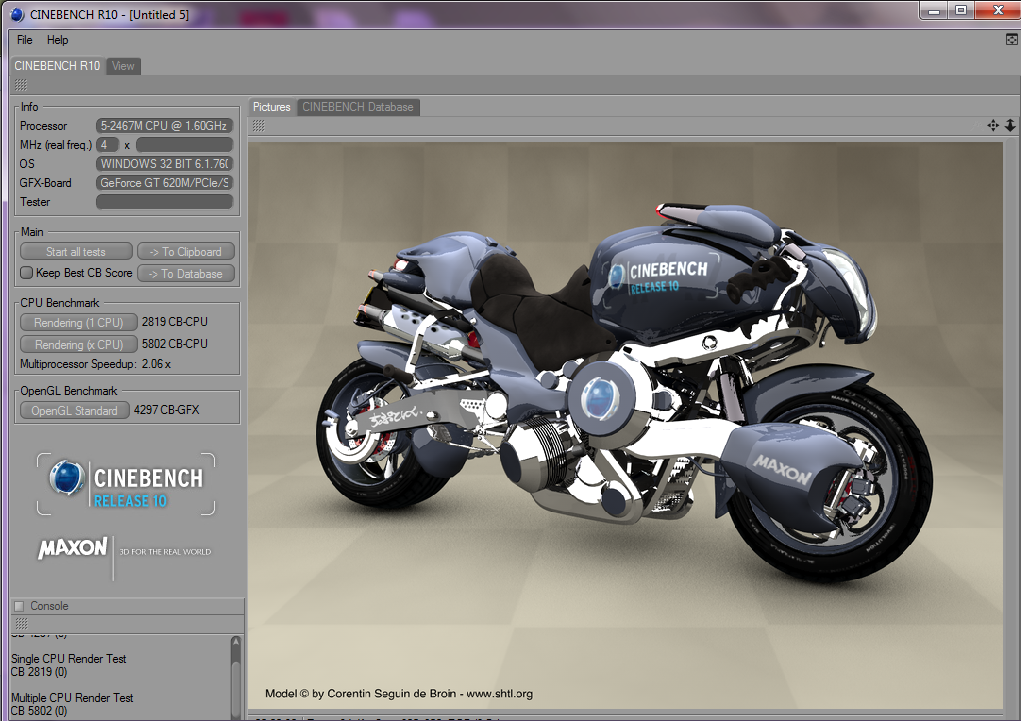Click the picture zoom arrow icon
This screenshot has width=1021, height=721.
(x=1010, y=125)
